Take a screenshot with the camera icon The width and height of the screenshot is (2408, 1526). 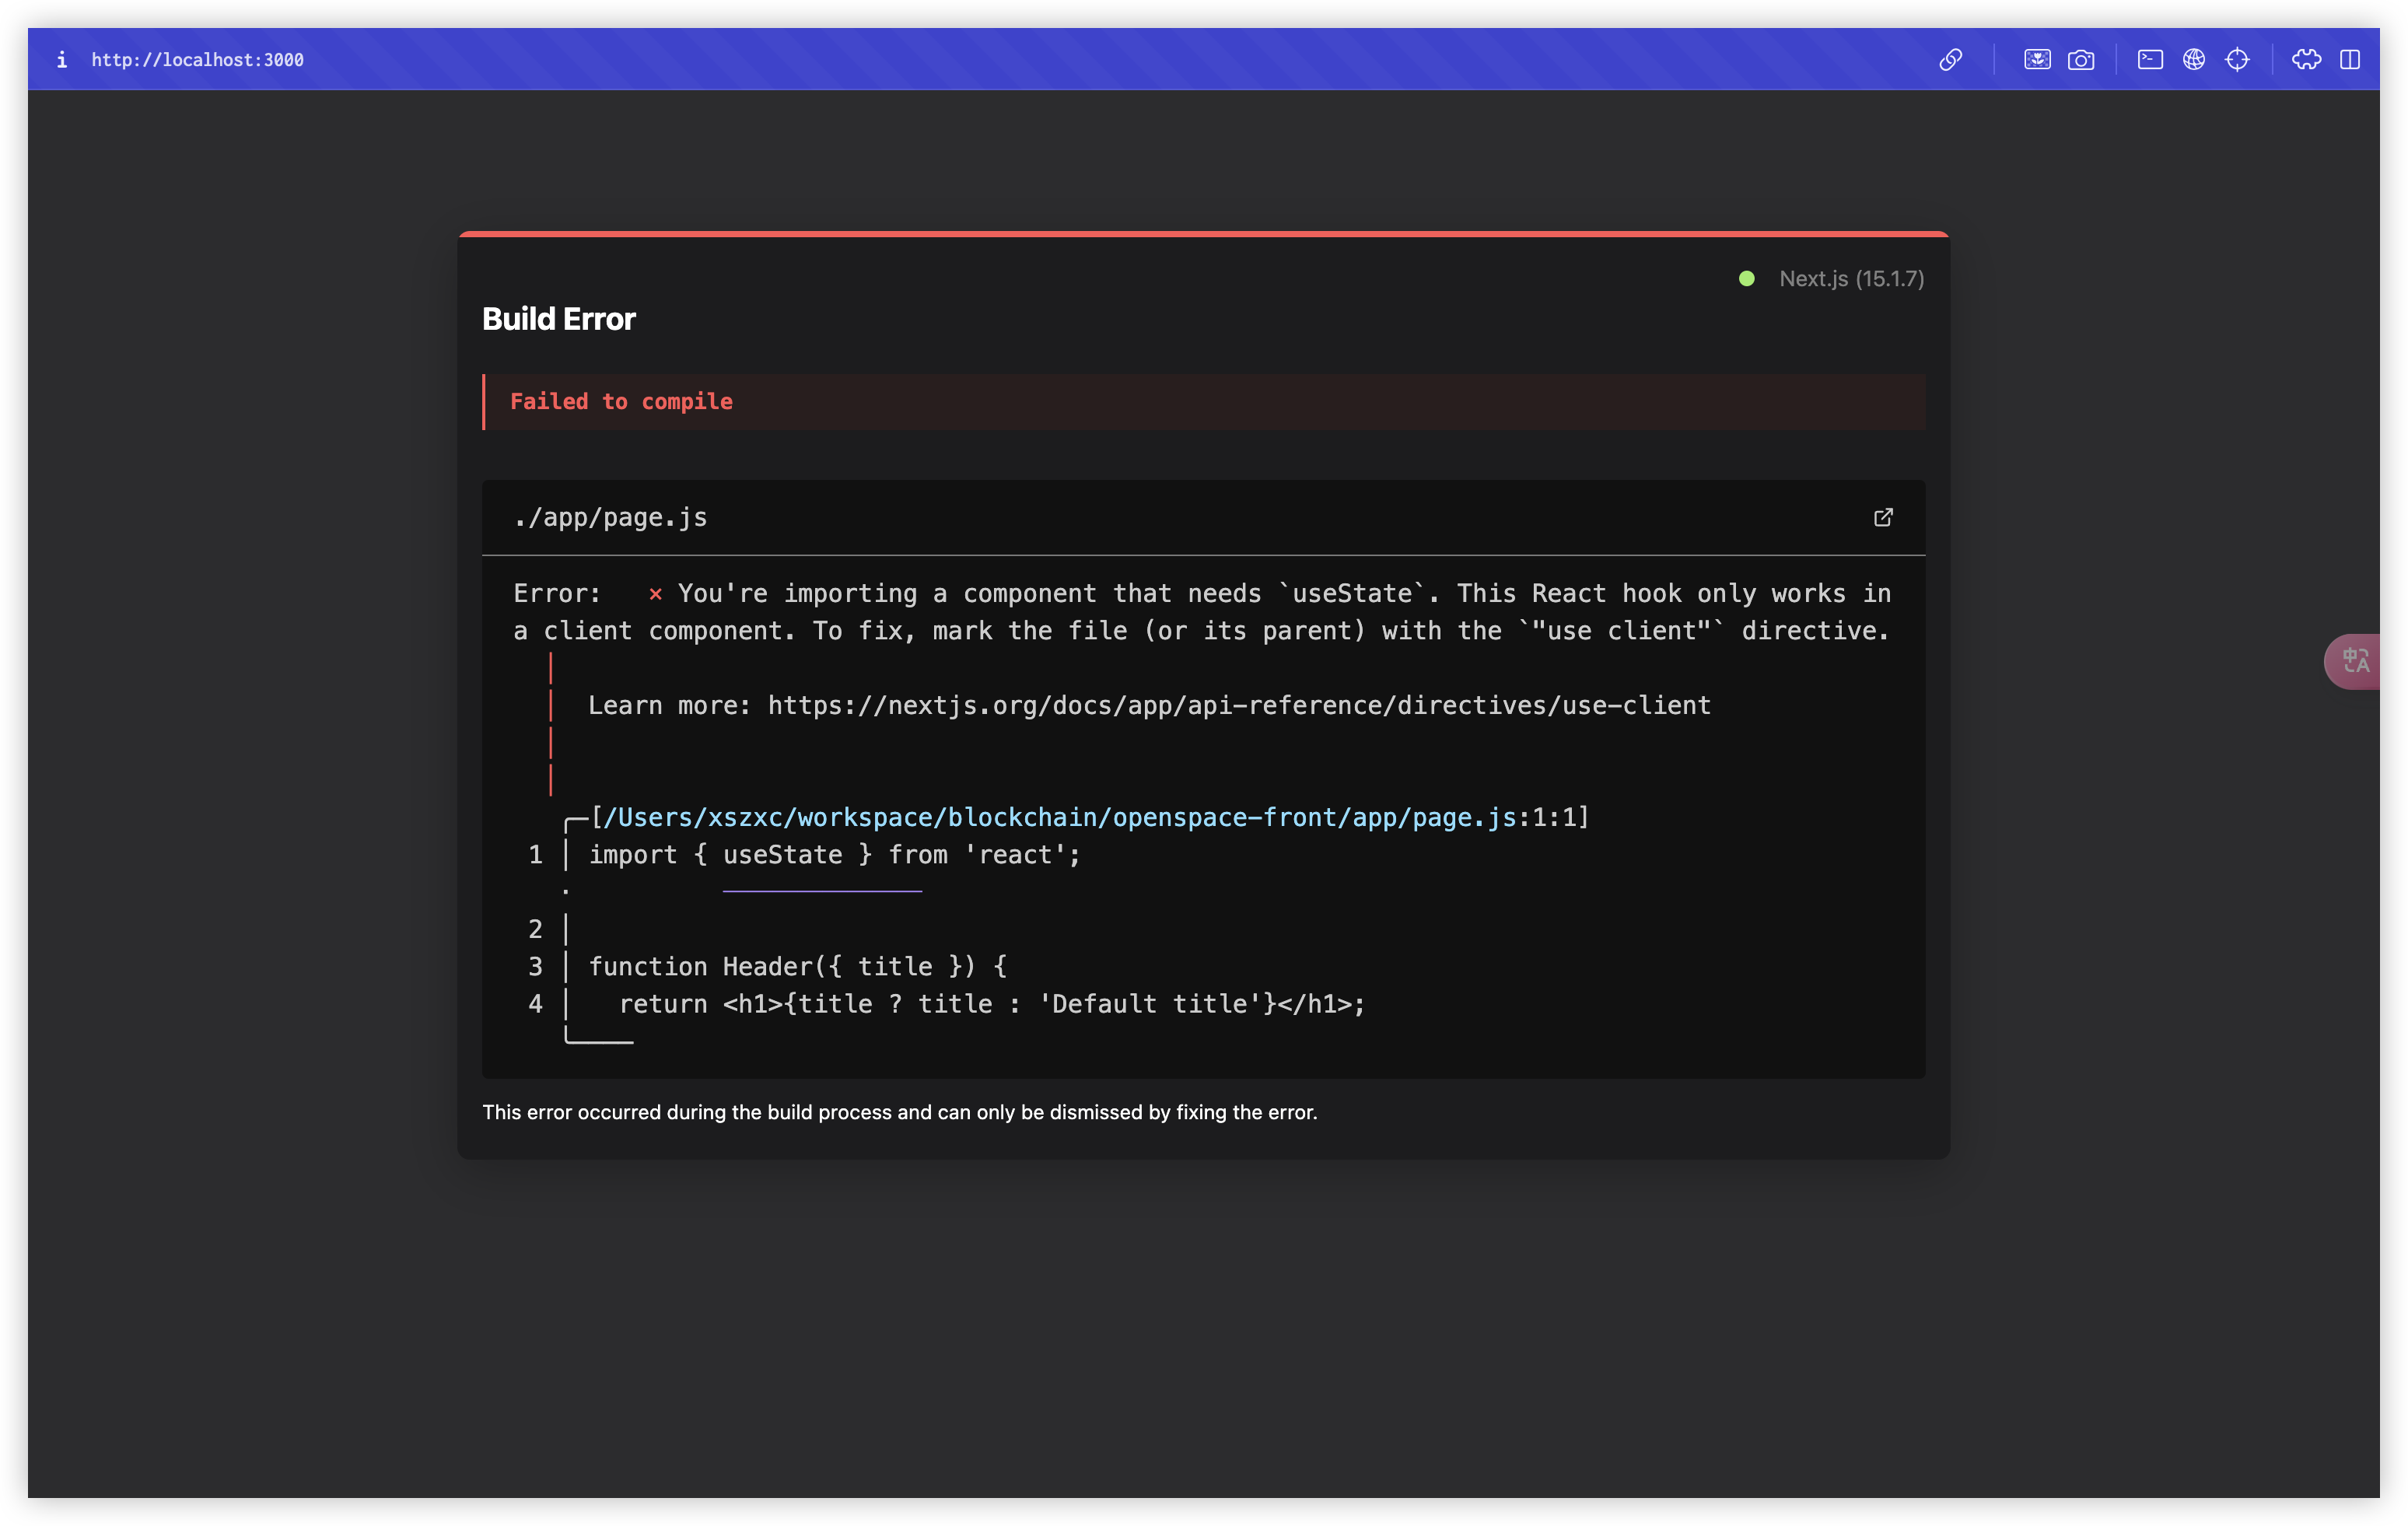2081,60
